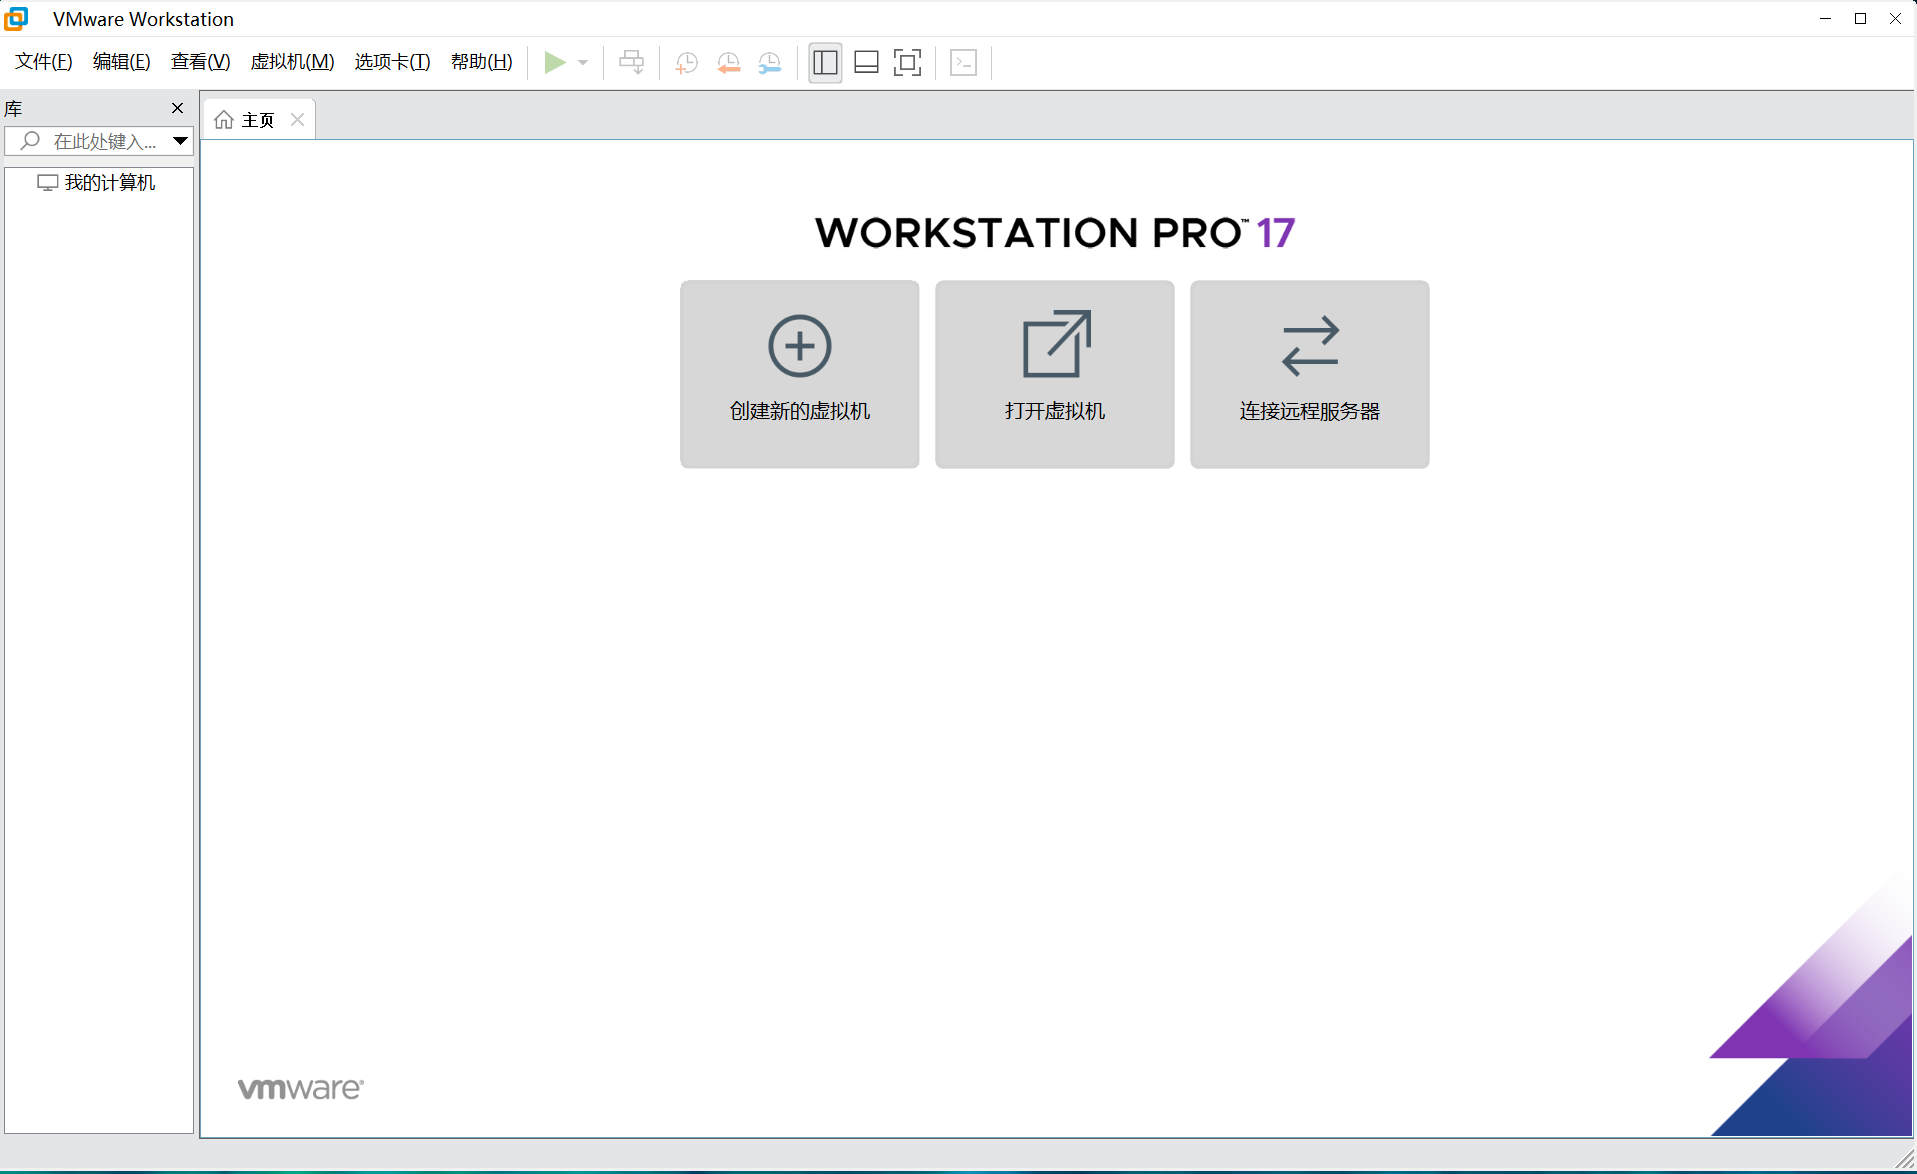Click the home icon on the 主页 tab

(224, 120)
